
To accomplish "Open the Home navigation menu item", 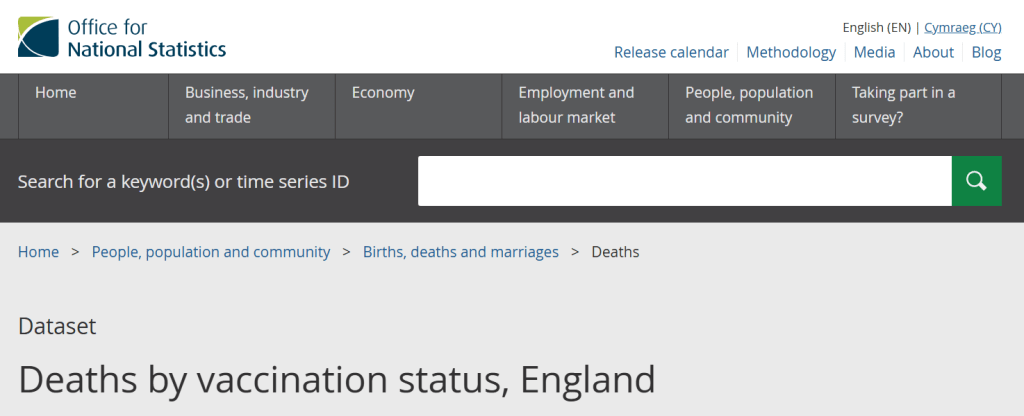I will (56, 93).
